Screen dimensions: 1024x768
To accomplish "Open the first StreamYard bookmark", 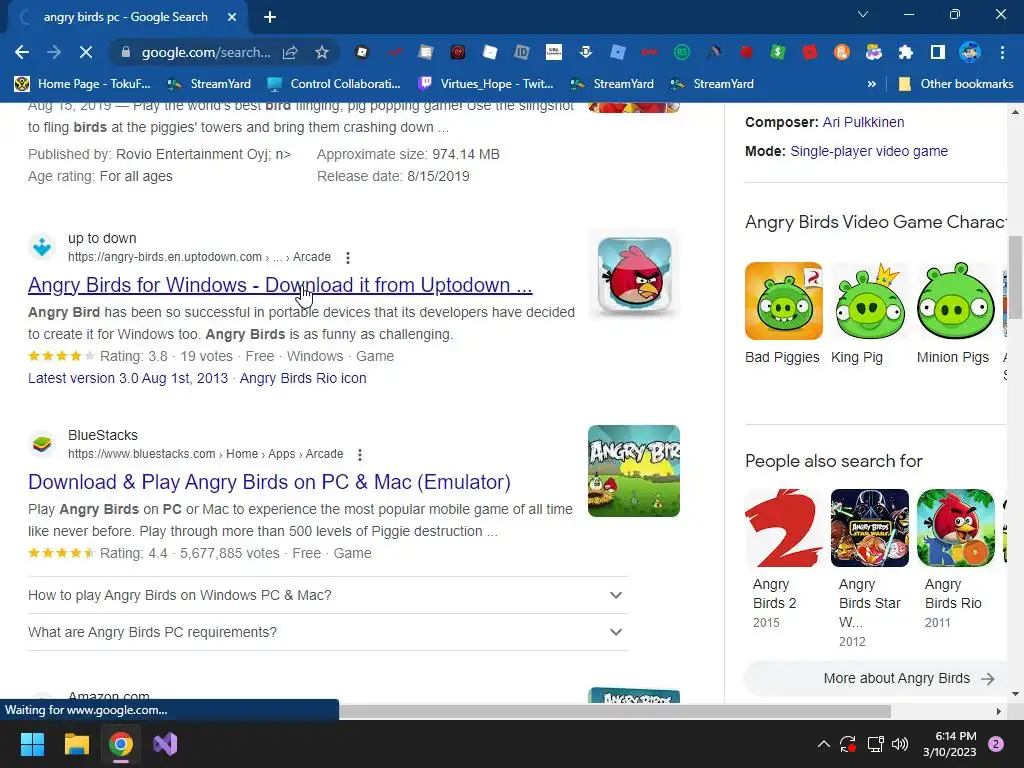I will tap(209, 84).
